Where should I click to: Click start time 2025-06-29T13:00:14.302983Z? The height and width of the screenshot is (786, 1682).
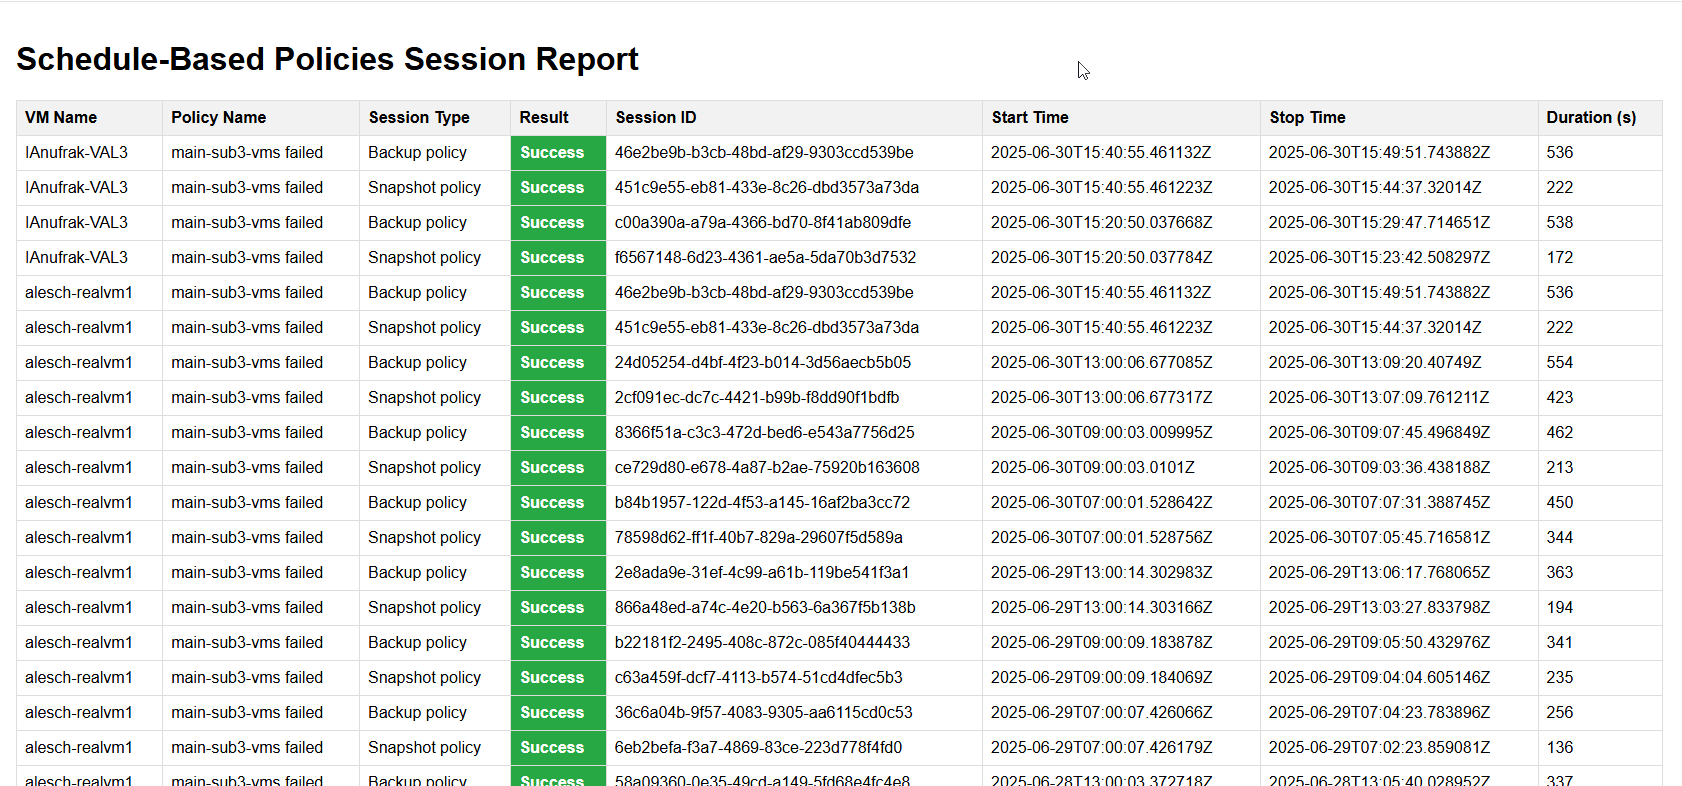[x=1102, y=572]
